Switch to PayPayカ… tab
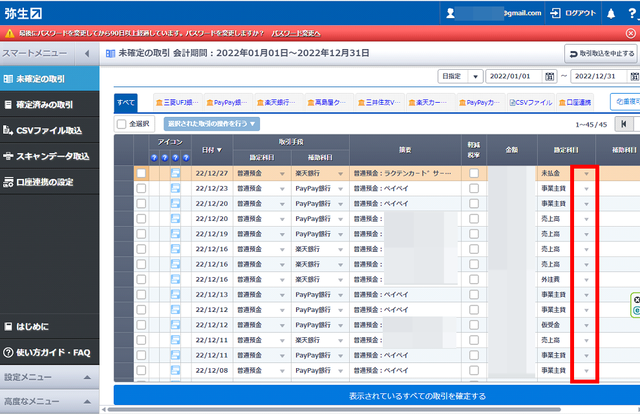 coord(481,102)
